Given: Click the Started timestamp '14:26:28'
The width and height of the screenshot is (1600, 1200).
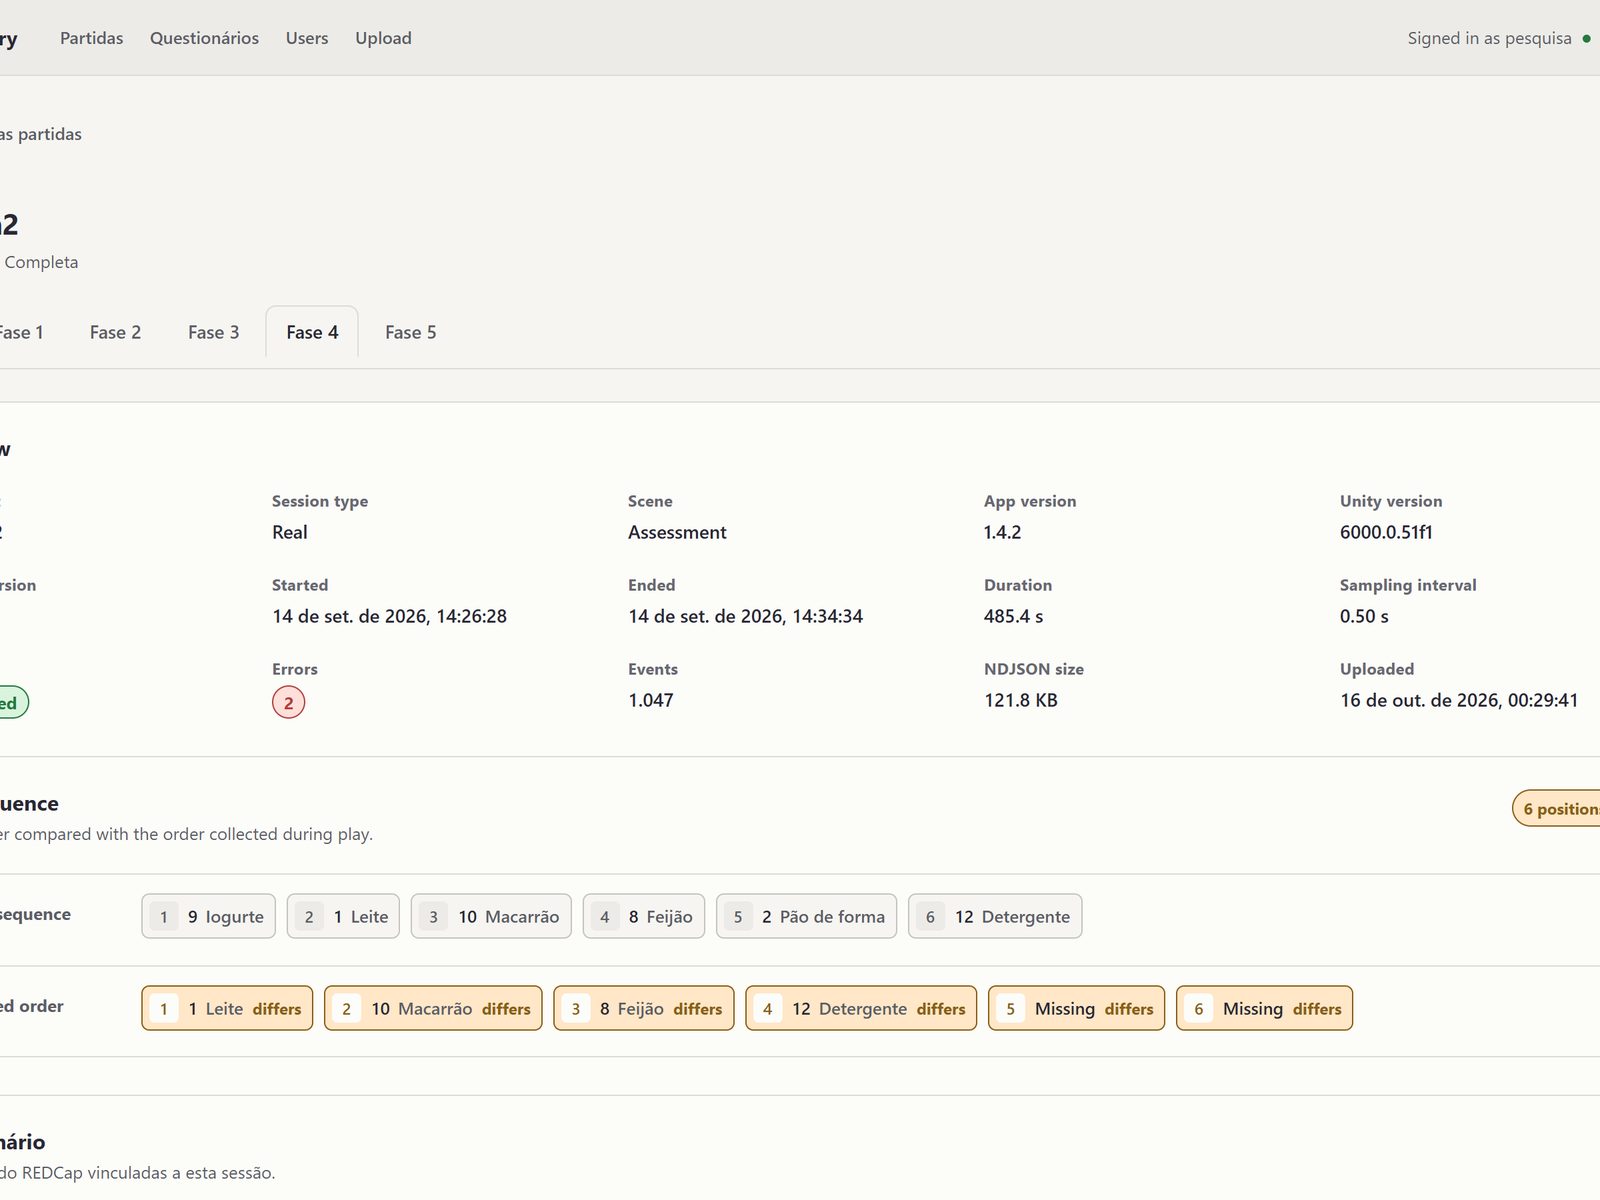Looking at the screenshot, I should (x=471, y=616).
